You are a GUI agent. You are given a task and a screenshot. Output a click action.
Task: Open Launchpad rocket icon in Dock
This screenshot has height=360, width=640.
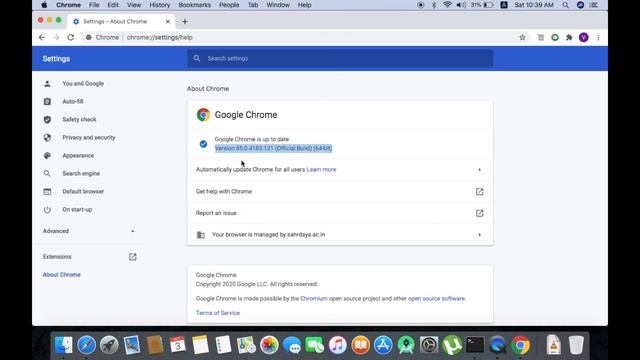[x=109, y=345]
